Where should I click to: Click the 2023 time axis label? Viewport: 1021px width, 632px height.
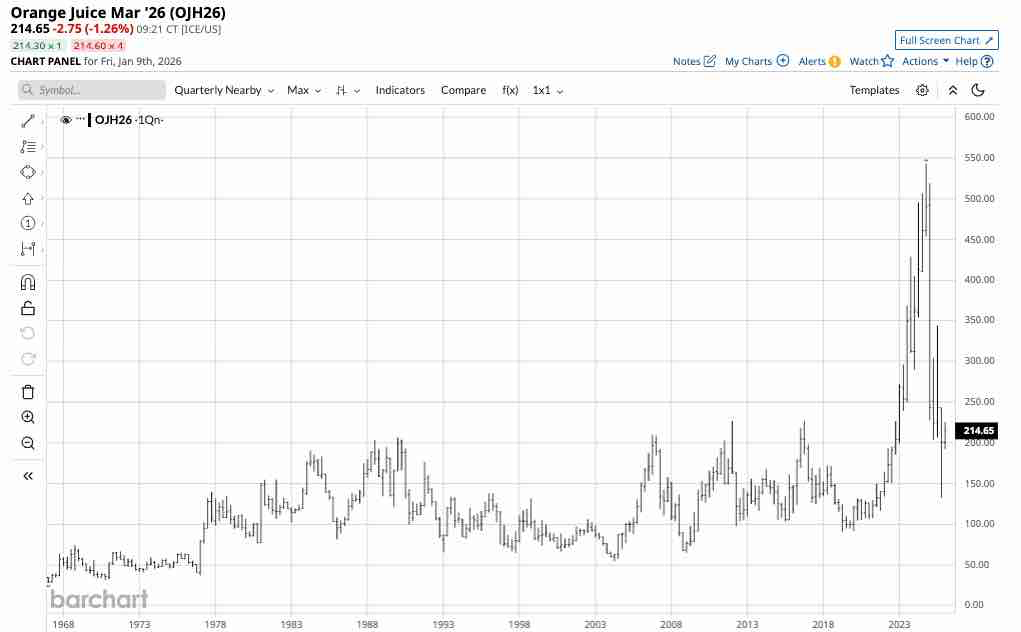pyautogui.click(x=899, y=624)
